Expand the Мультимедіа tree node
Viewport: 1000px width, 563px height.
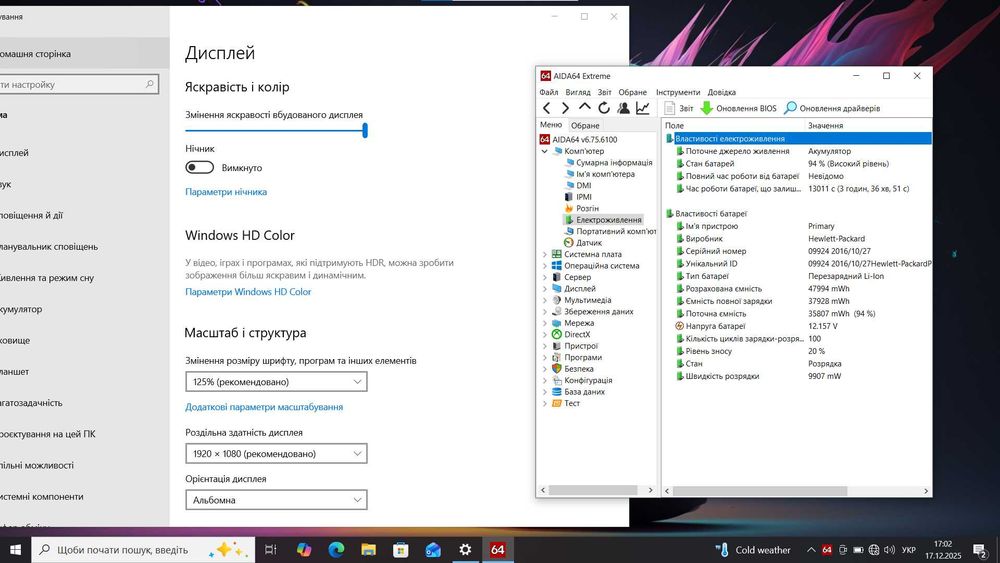point(545,300)
